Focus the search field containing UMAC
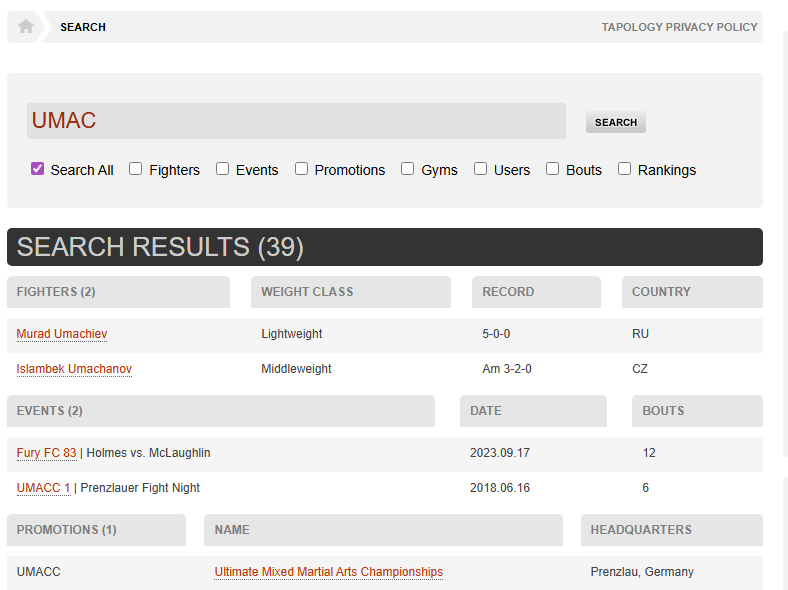 297,121
